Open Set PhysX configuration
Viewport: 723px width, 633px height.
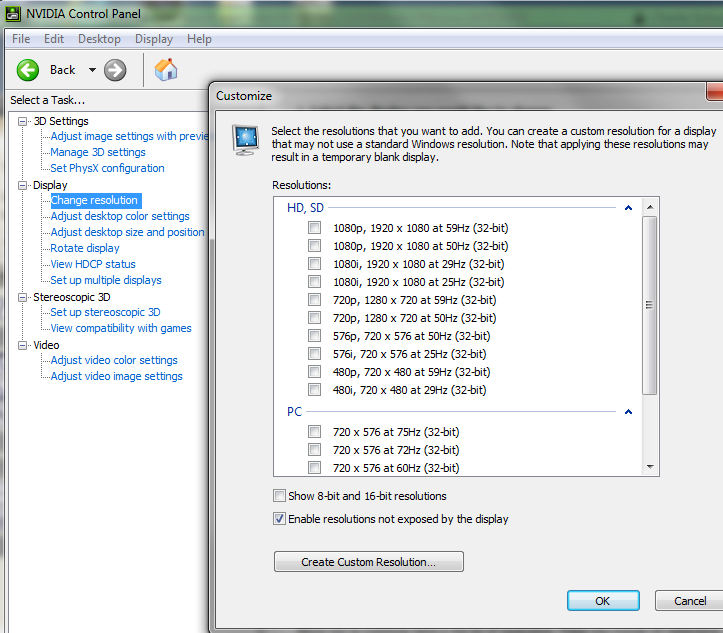pyautogui.click(x=107, y=168)
